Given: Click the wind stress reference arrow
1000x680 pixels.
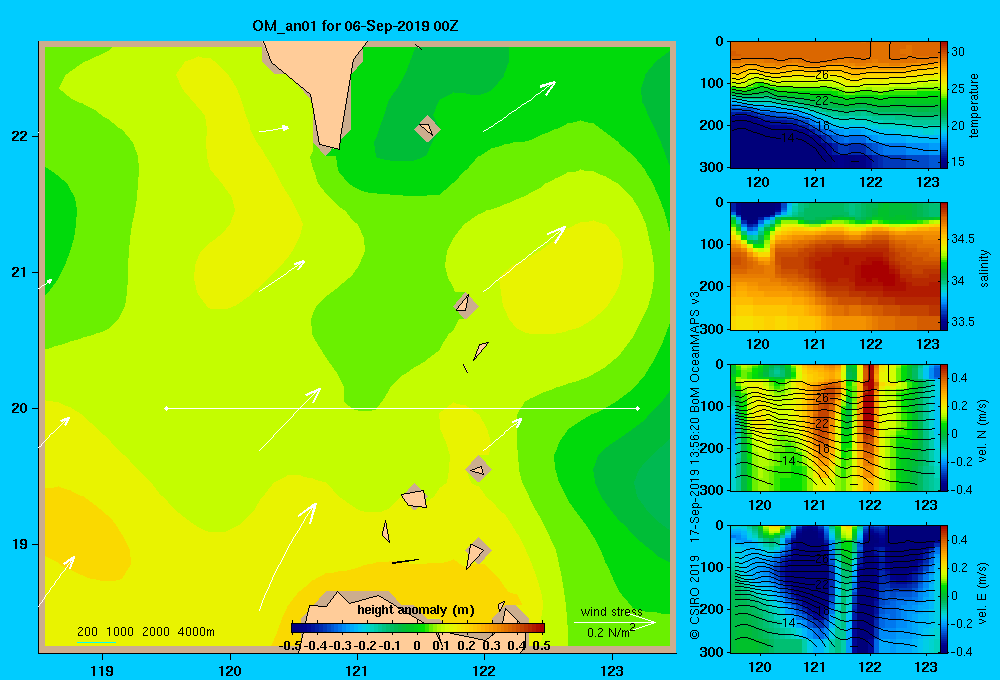Looking at the screenshot, I should (x=615, y=622).
